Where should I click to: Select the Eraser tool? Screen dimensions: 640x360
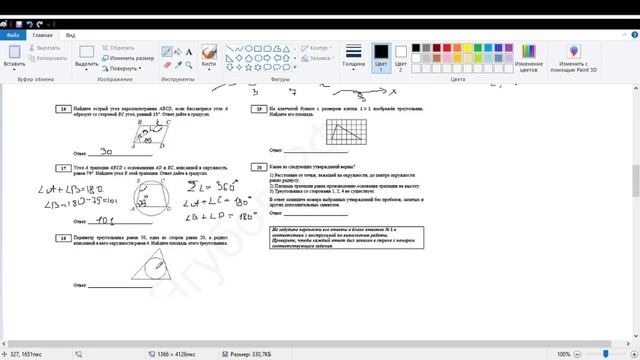[x=167, y=65]
